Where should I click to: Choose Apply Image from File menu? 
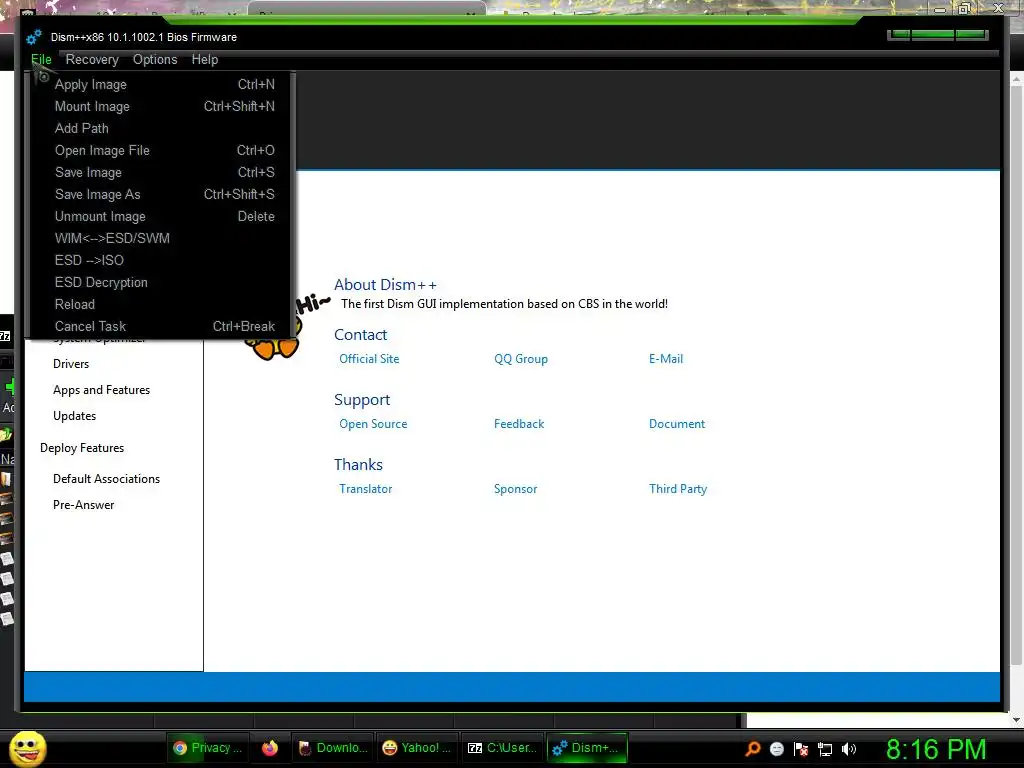point(161,84)
